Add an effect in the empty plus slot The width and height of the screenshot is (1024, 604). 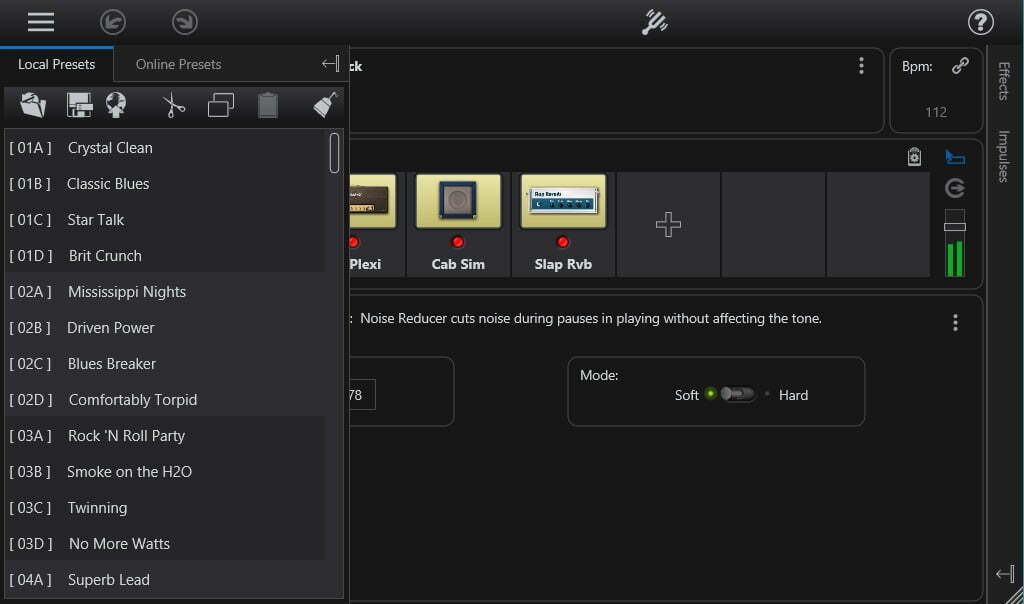pos(668,225)
